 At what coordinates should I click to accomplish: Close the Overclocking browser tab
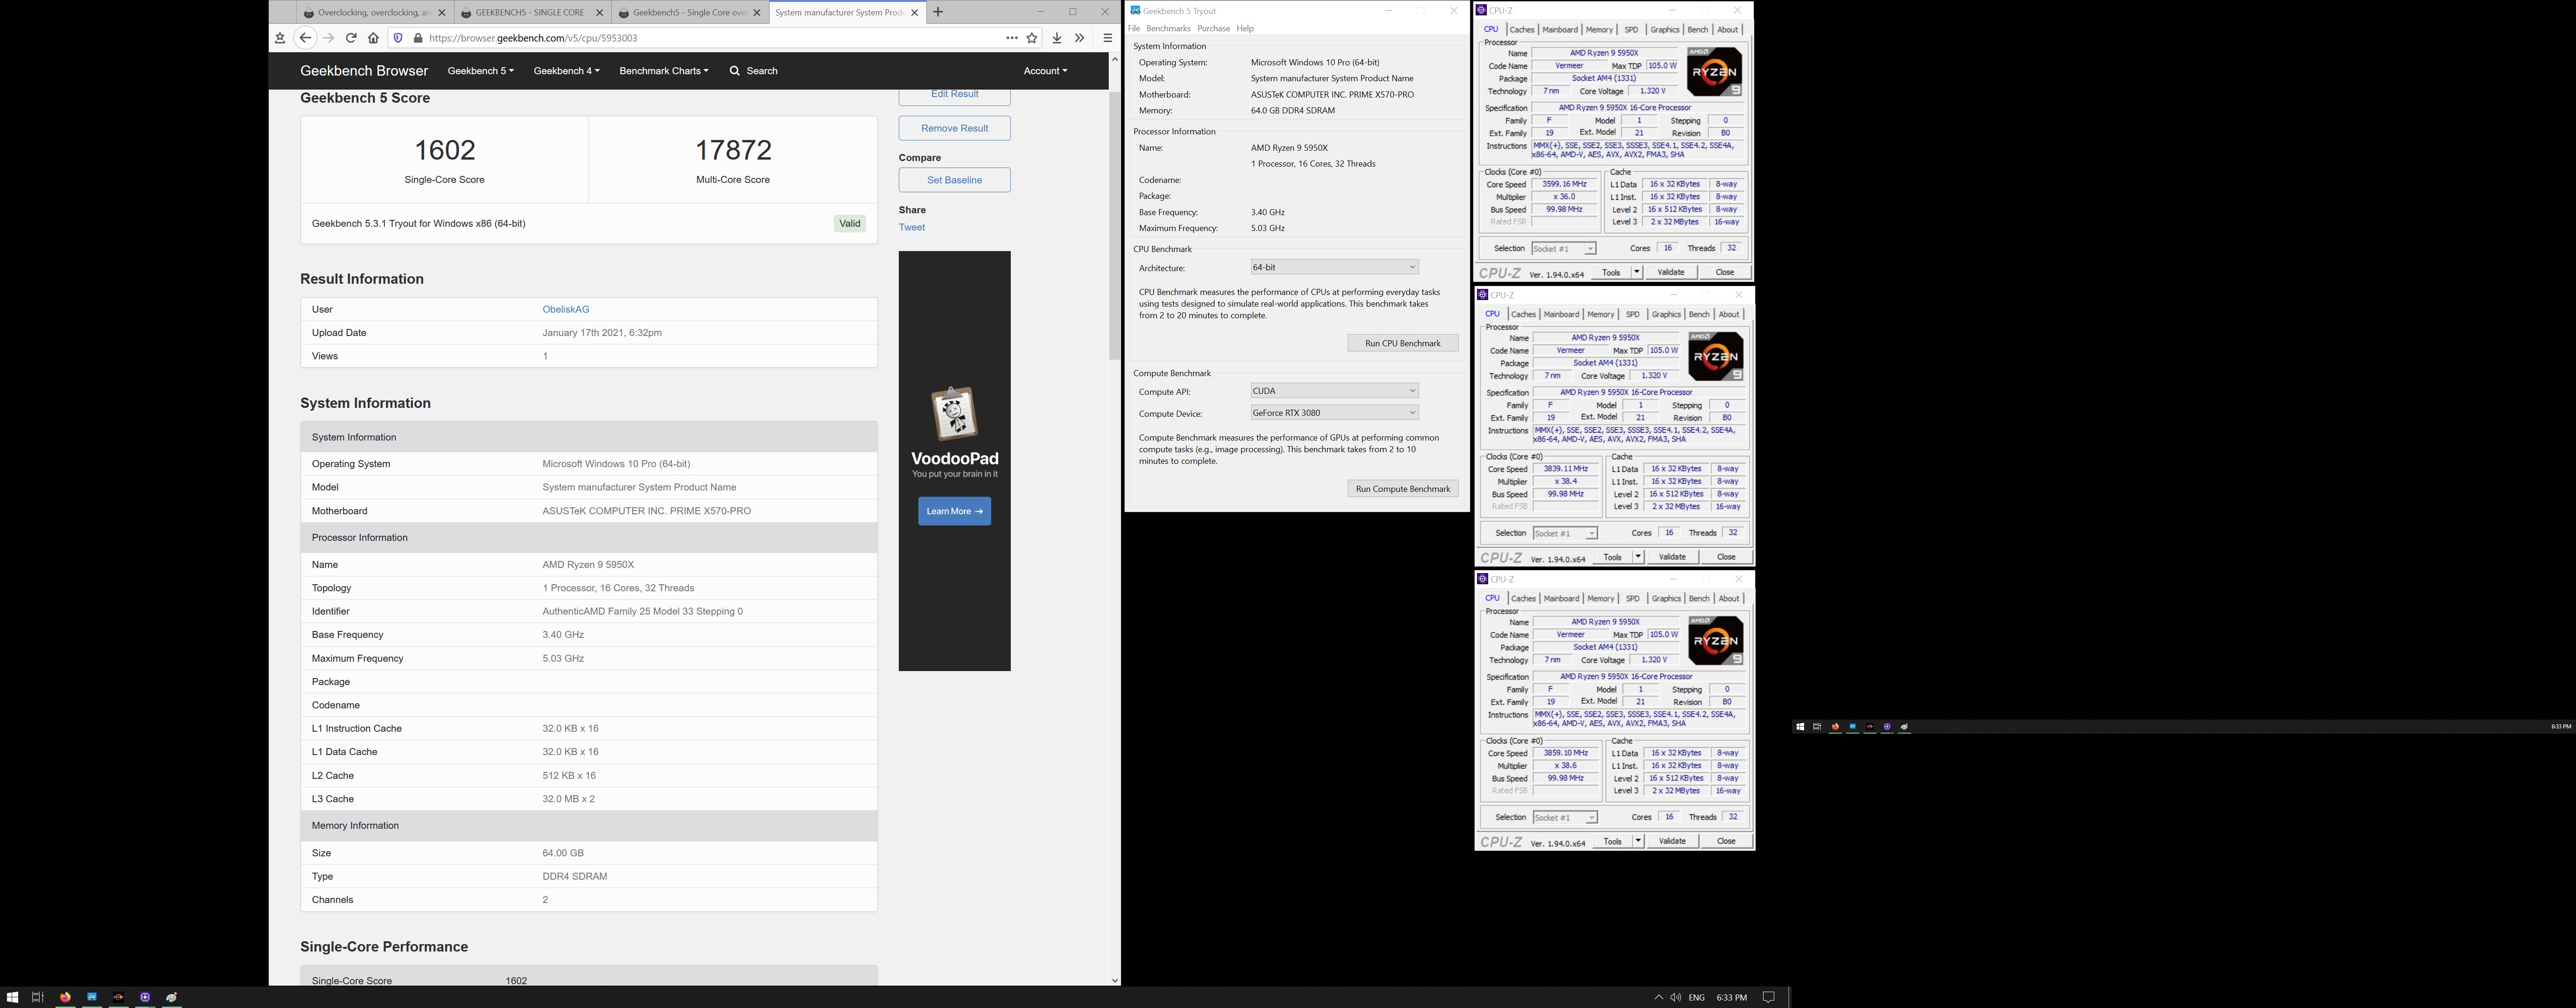pos(441,13)
